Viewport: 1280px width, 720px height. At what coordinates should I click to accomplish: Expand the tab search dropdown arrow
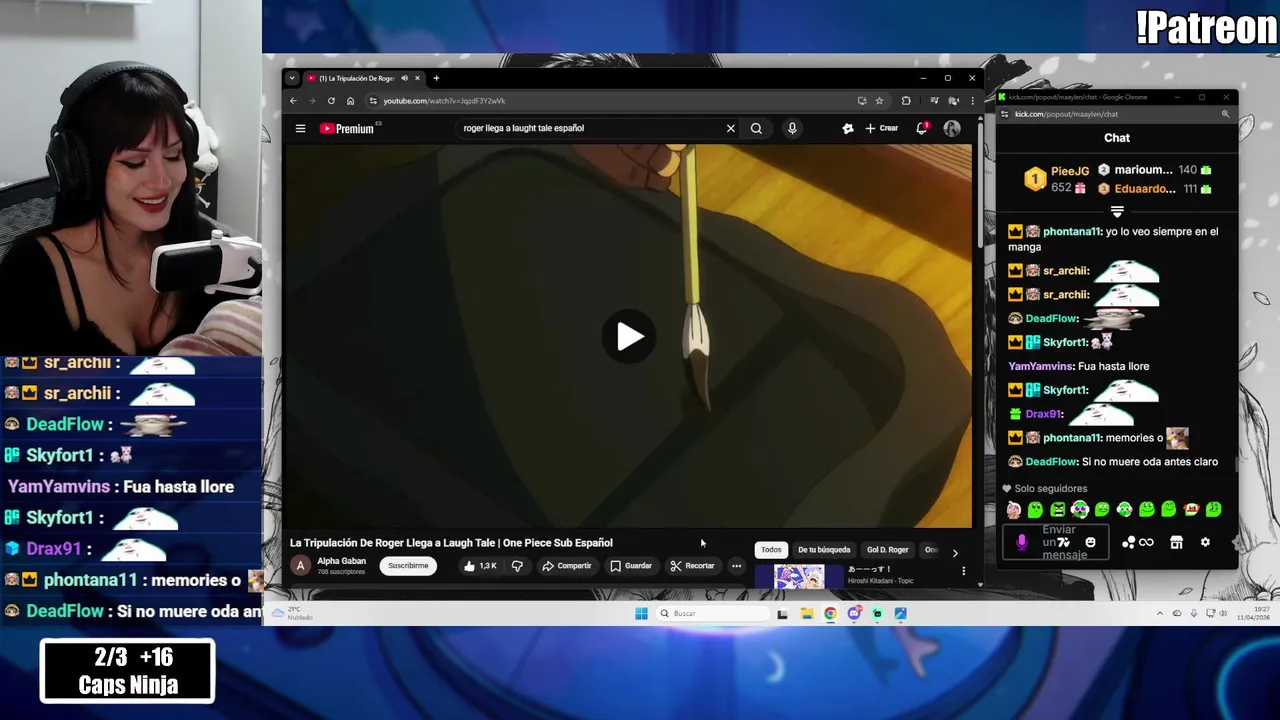(x=292, y=78)
